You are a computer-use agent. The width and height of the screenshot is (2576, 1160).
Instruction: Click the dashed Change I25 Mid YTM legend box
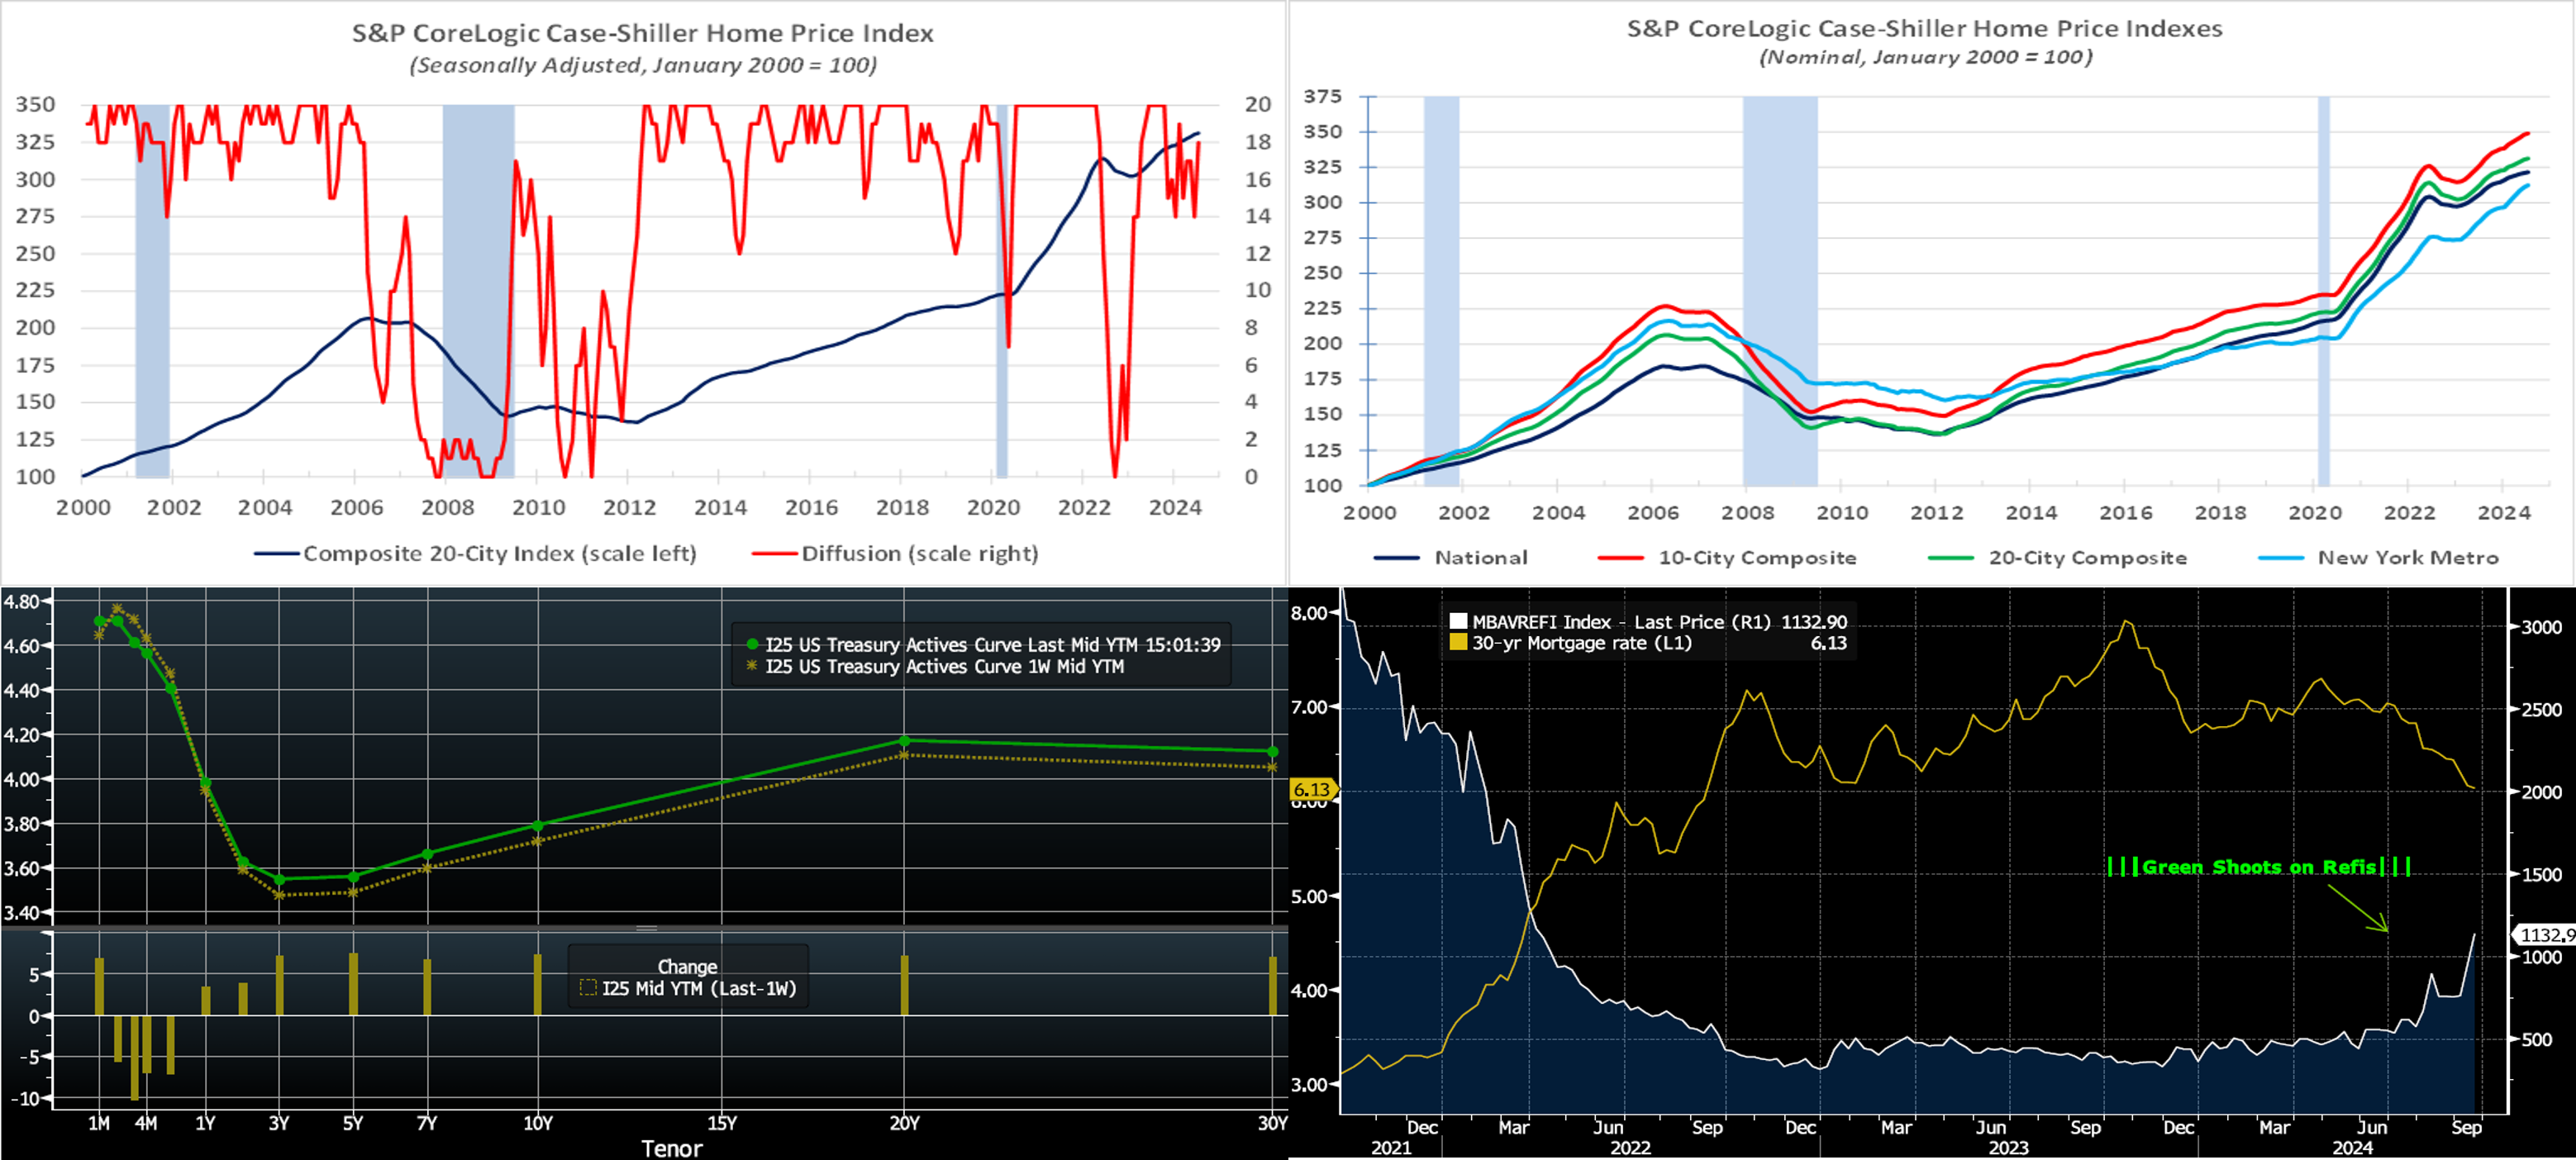pyautogui.click(x=588, y=988)
